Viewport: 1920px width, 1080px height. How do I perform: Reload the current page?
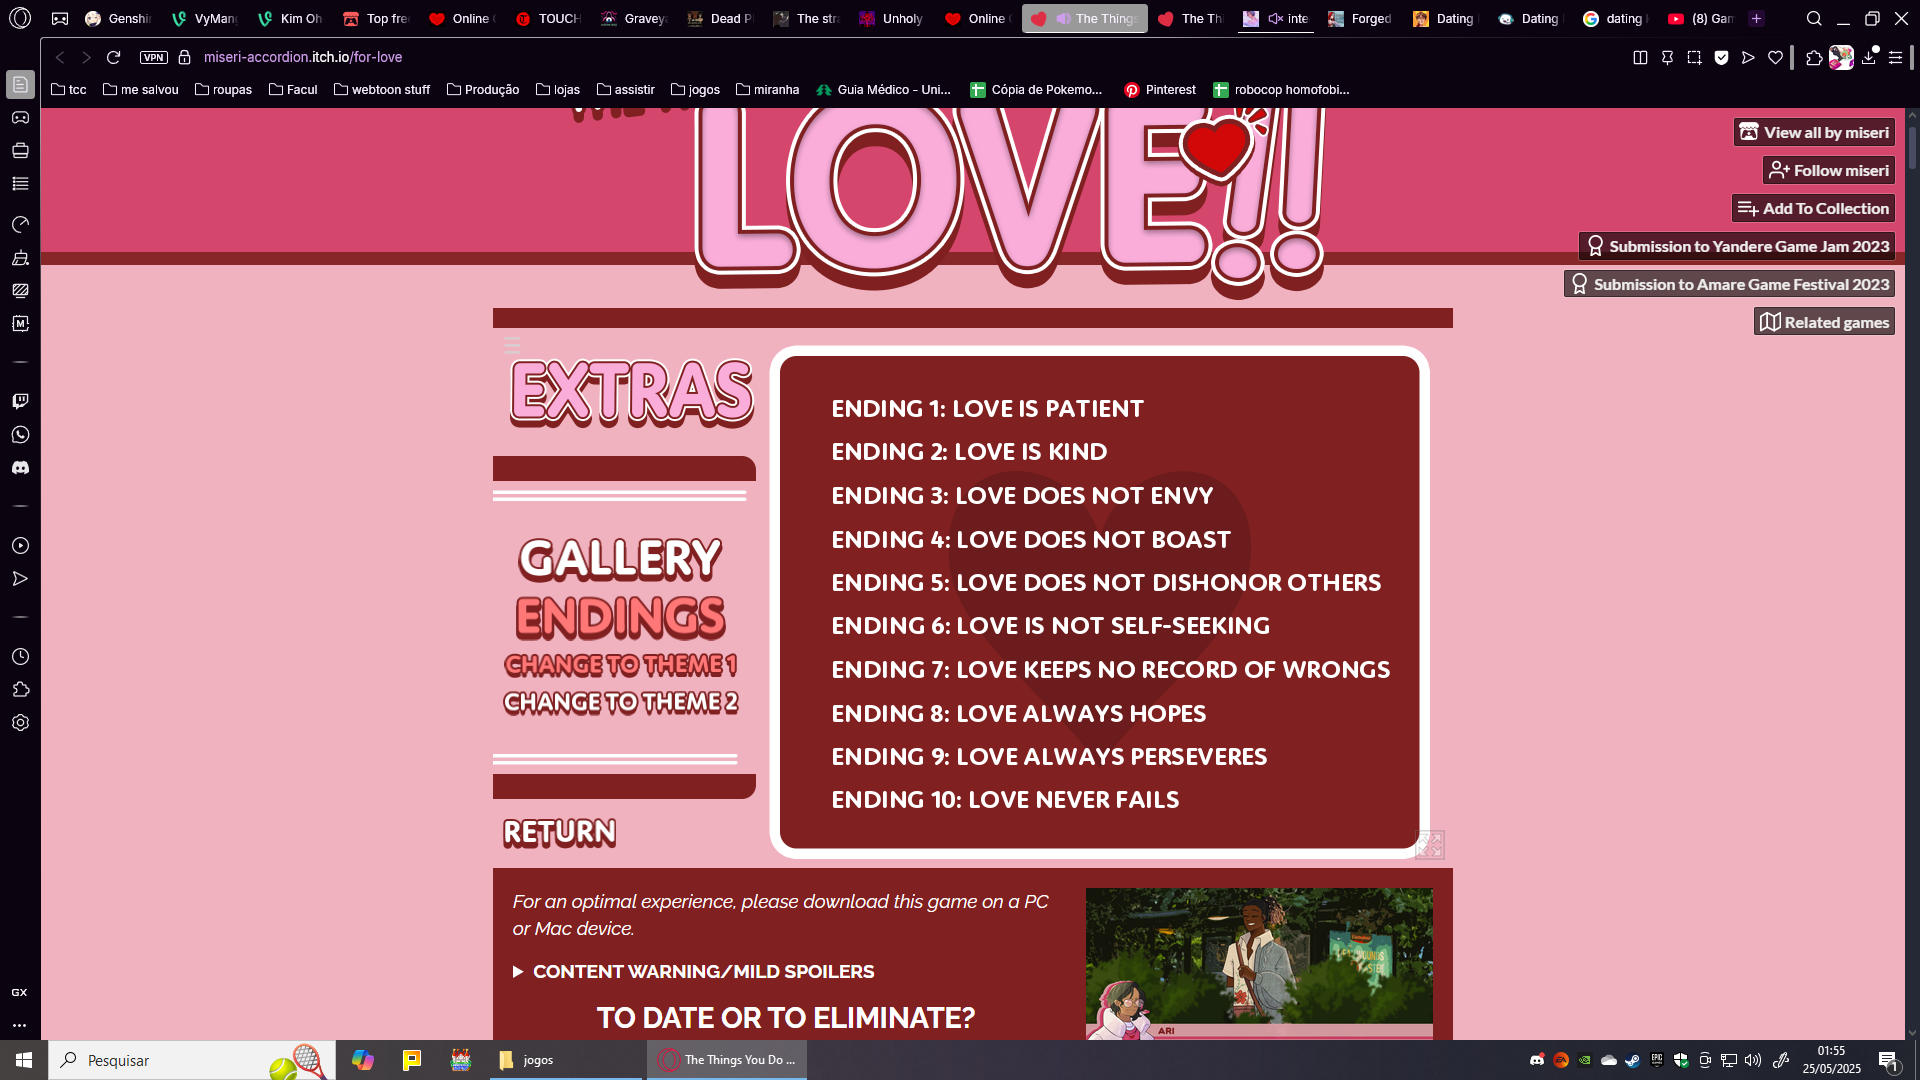[113, 57]
